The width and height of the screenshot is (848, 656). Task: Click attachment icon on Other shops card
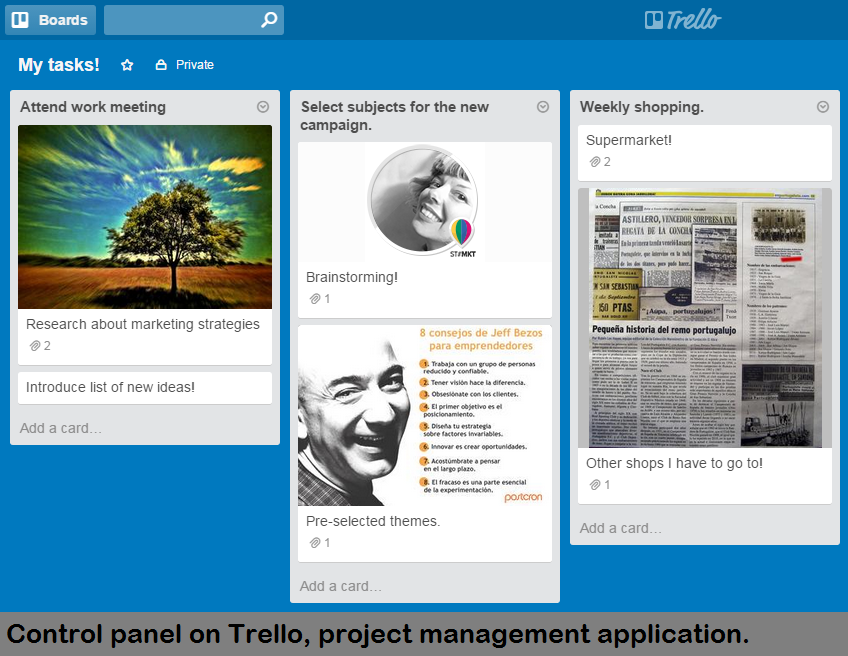[595, 485]
